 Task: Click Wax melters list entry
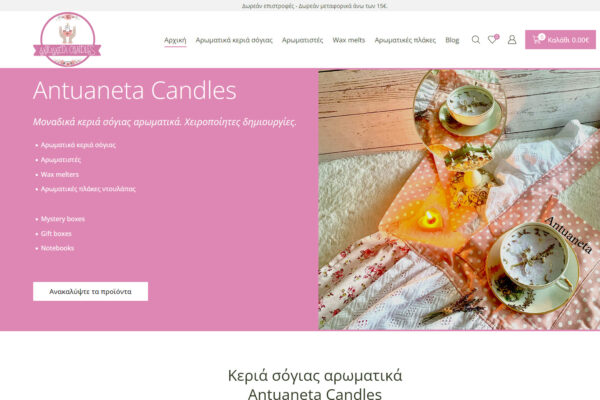pyautogui.click(x=60, y=175)
